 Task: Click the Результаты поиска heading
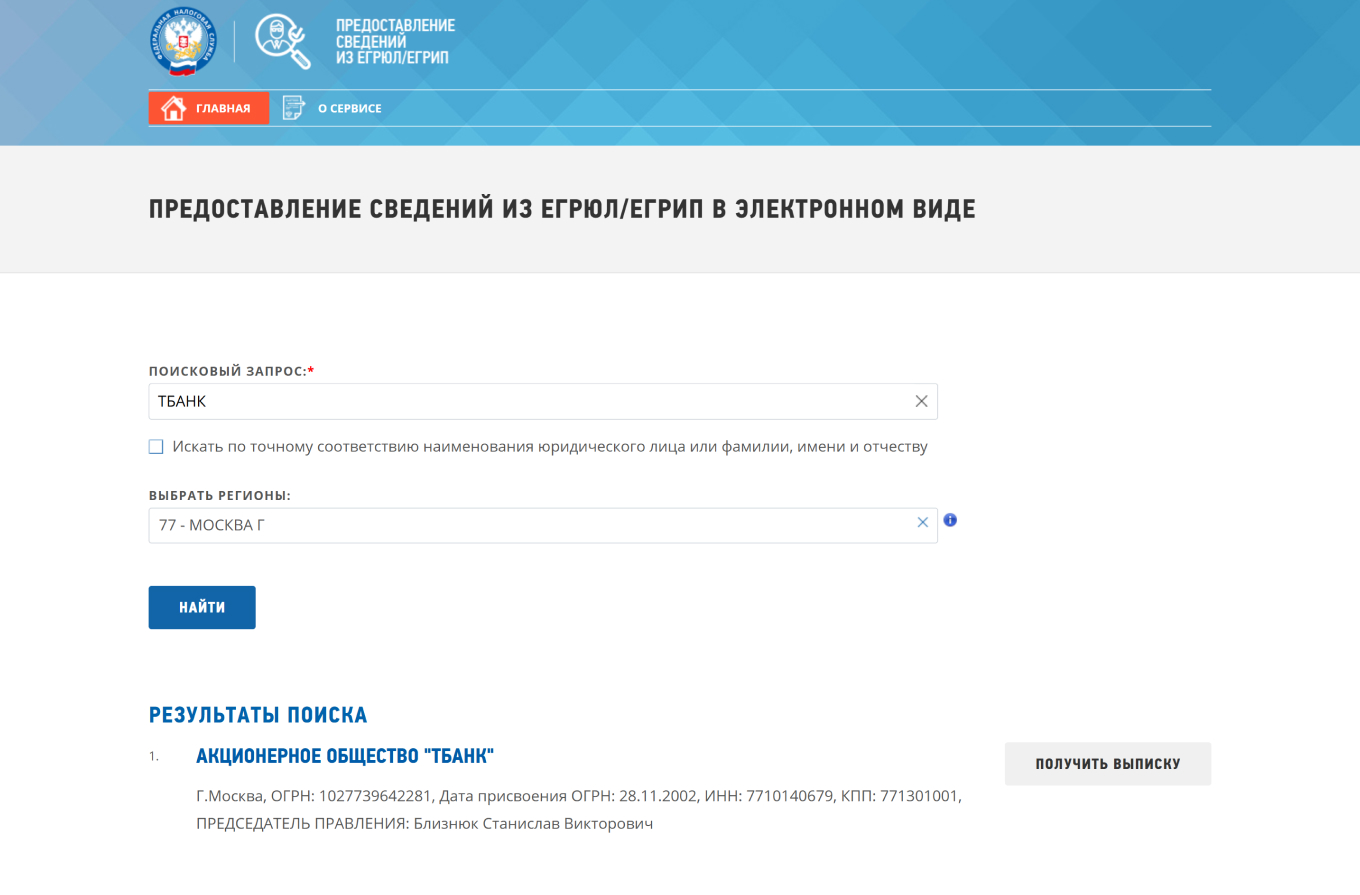[x=258, y=715]
